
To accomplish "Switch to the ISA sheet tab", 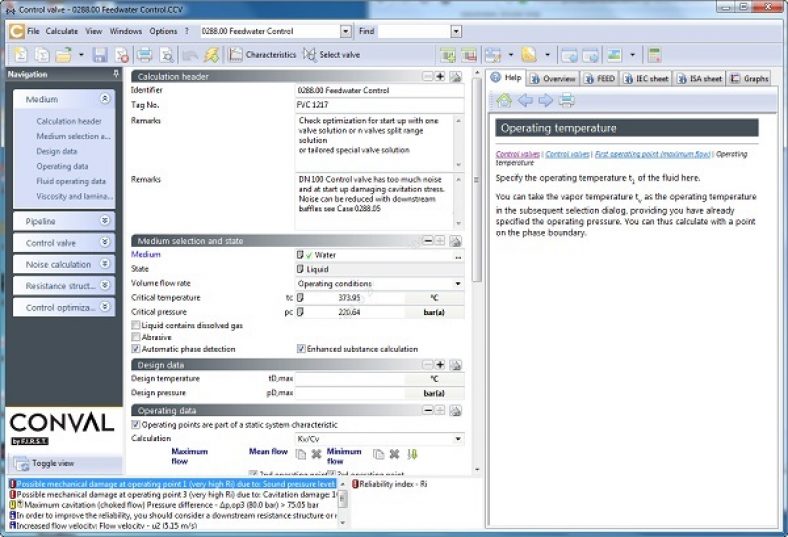I will [x=700, y=78].
